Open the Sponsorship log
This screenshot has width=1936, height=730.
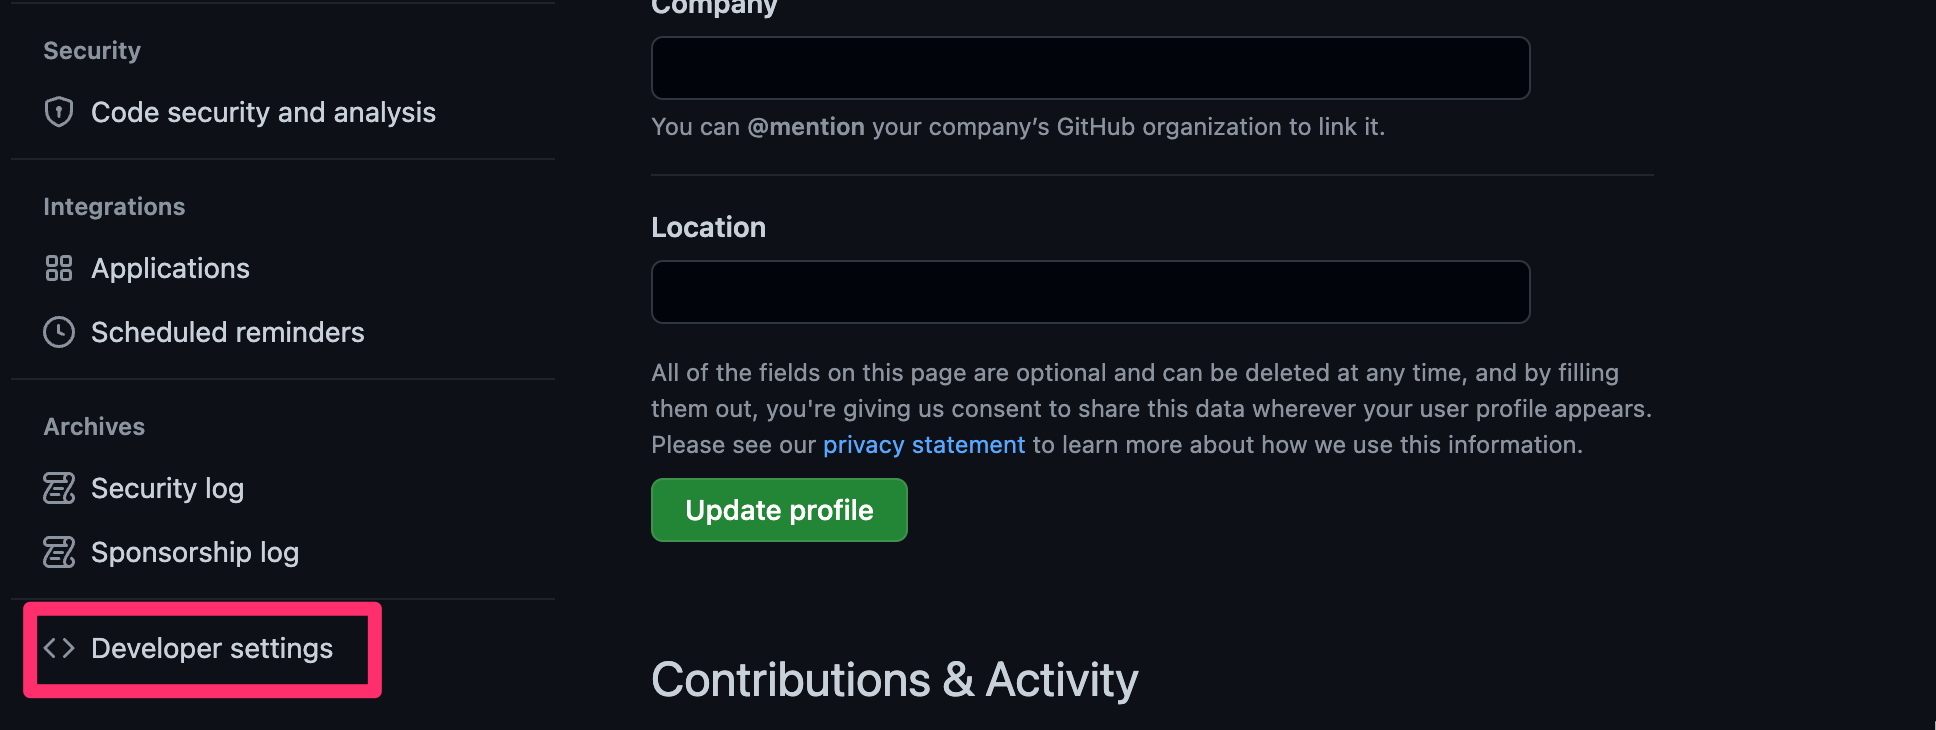(195, 552)
